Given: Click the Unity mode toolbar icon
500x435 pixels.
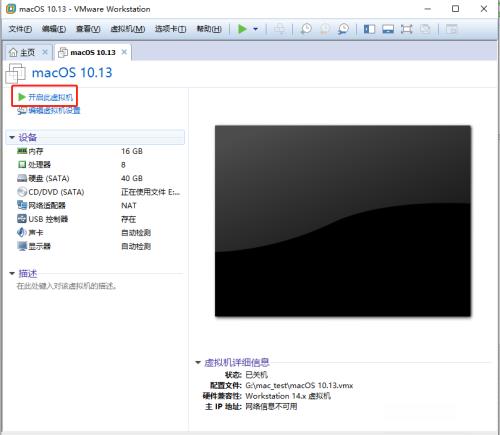Looking at the screenshot, I should (425, 29).
